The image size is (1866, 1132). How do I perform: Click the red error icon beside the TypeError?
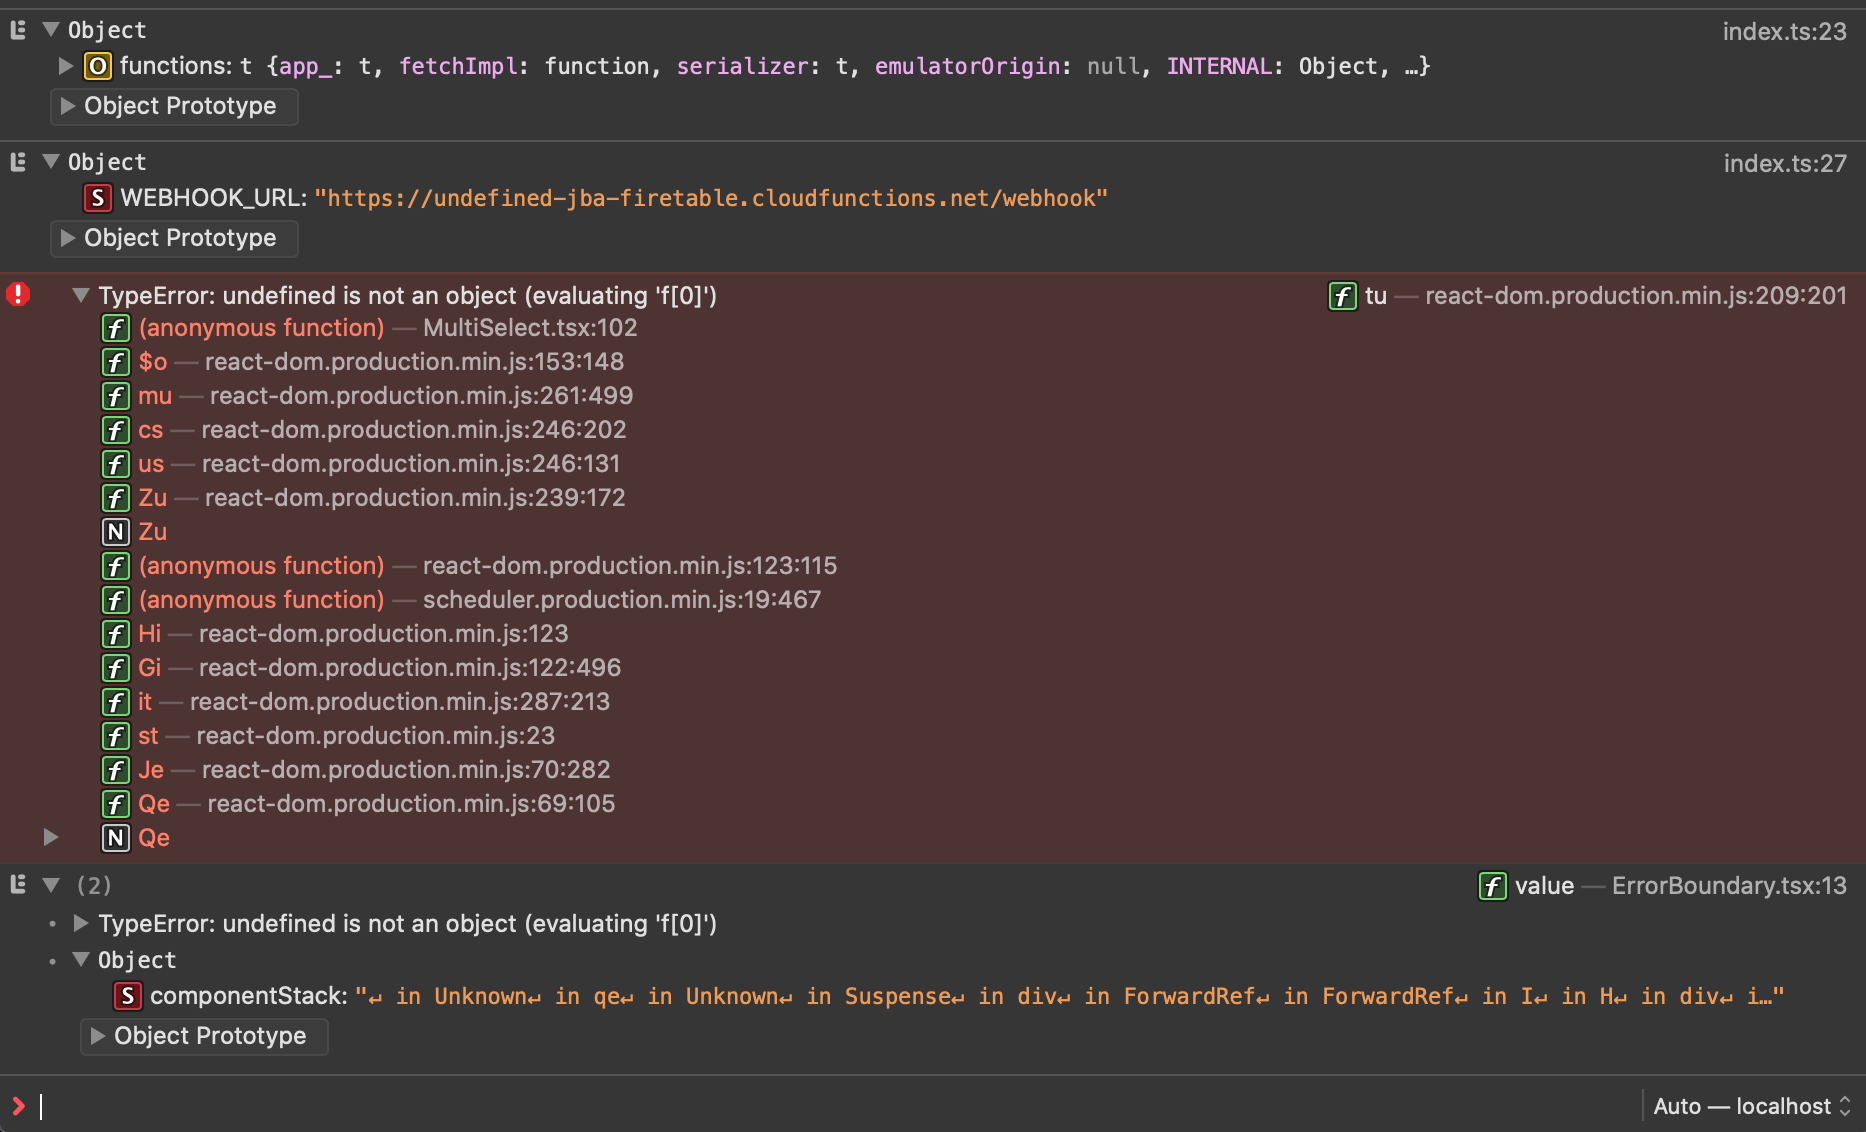19,294
